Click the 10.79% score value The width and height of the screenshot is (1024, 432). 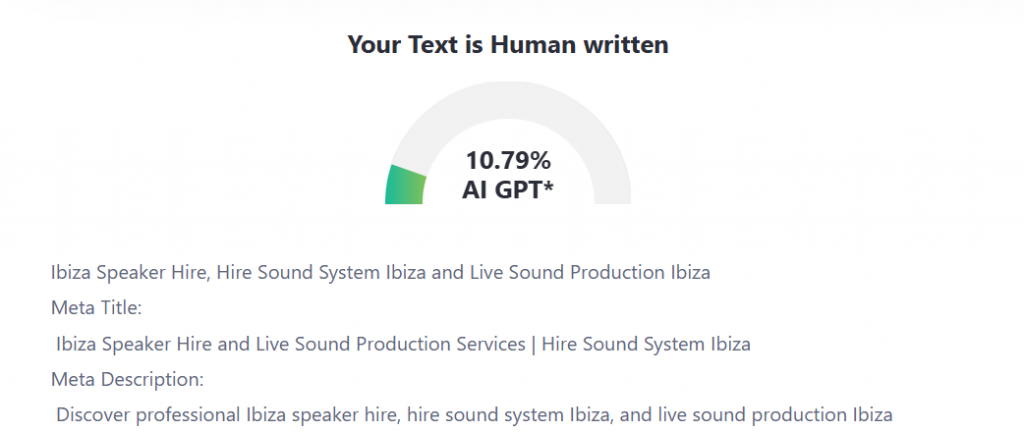(508, 160)
